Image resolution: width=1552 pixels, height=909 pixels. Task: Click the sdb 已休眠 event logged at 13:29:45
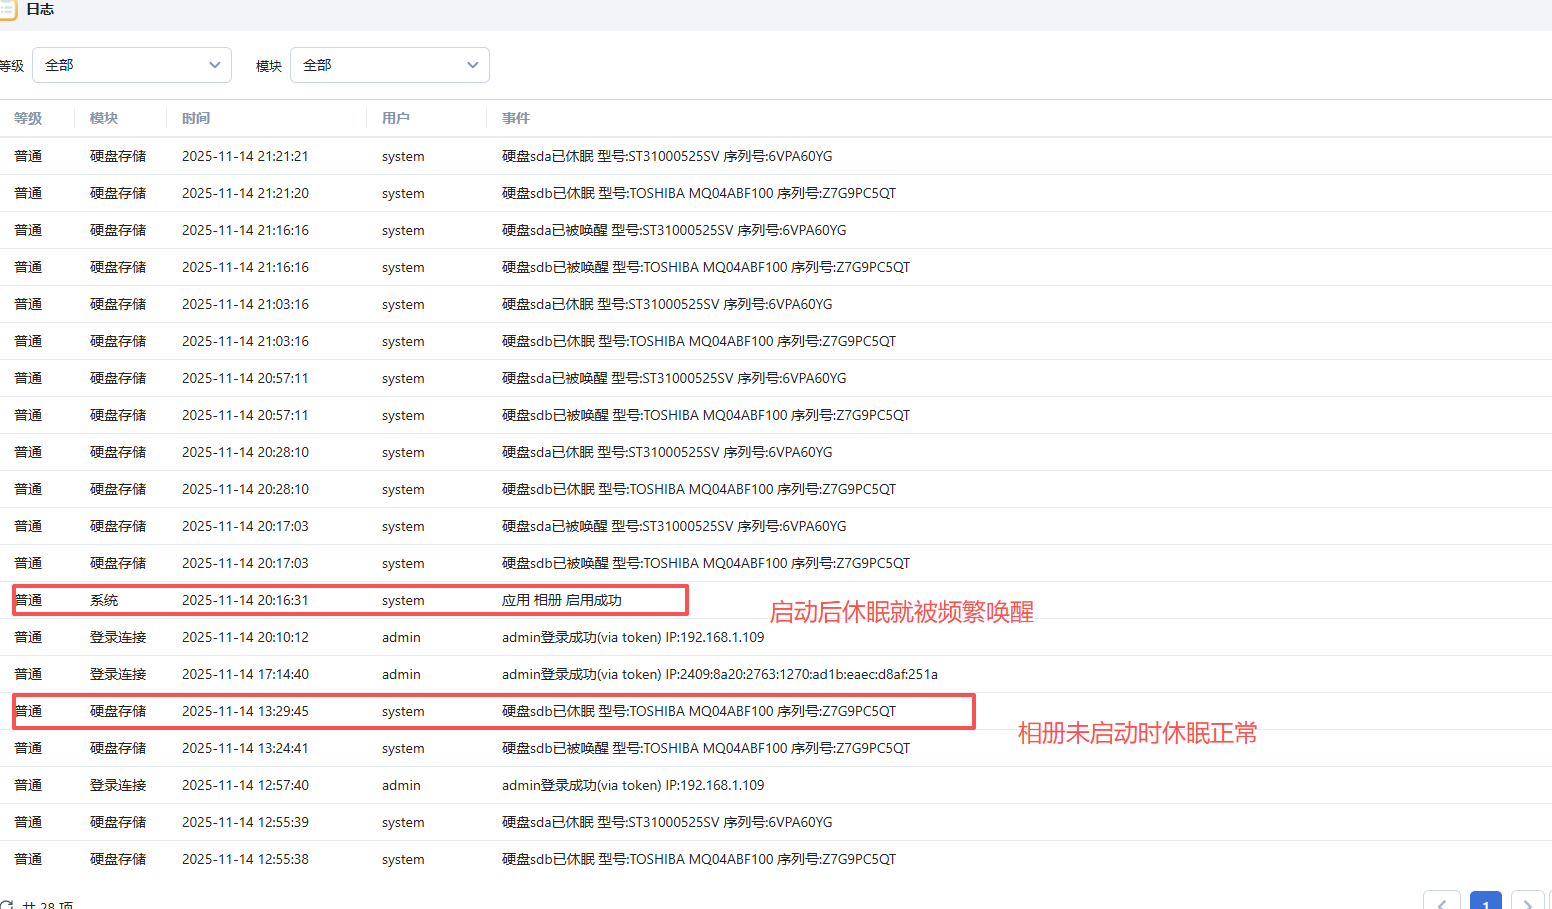pos(699,711)
